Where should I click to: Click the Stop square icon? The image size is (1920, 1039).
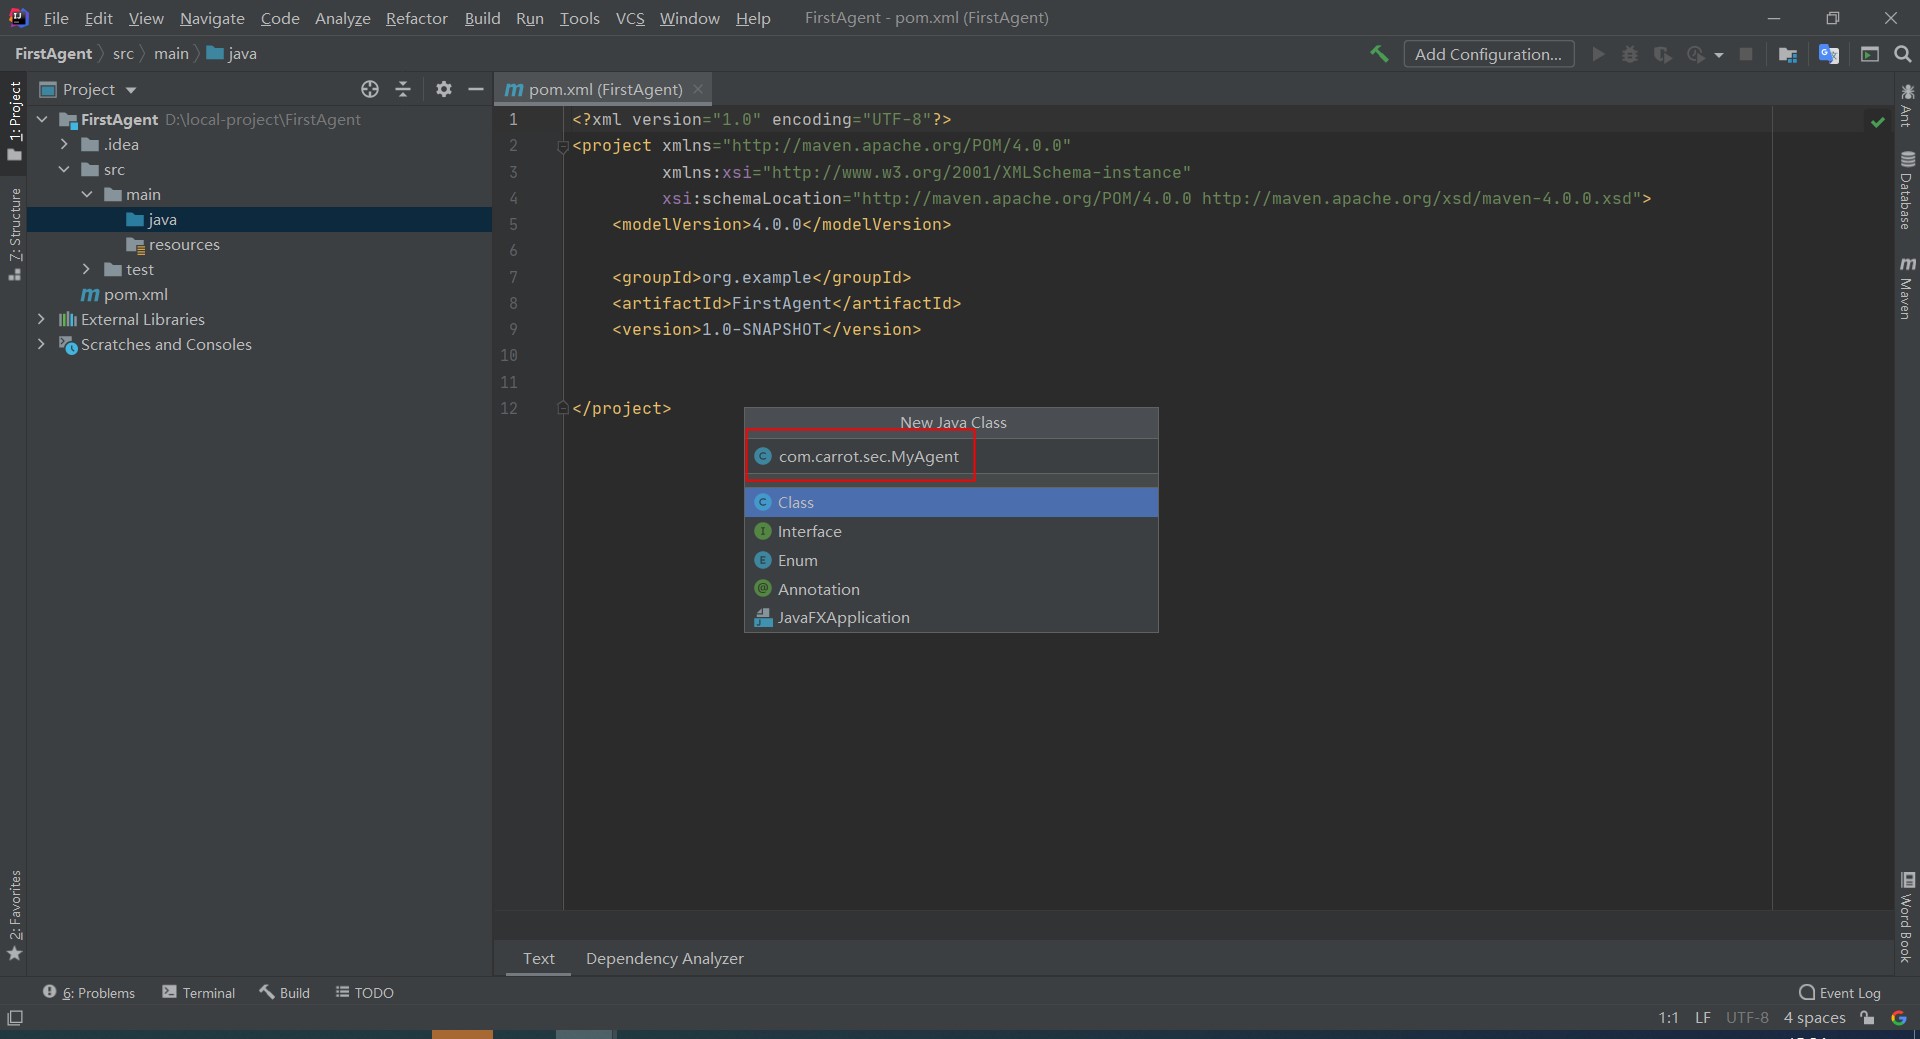click(x=1746, y=54)
